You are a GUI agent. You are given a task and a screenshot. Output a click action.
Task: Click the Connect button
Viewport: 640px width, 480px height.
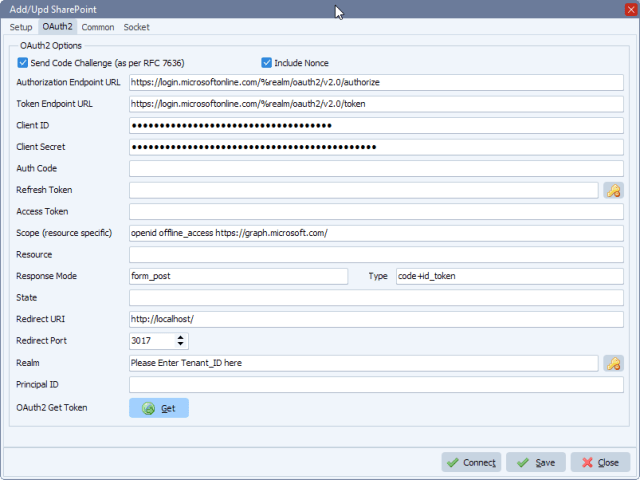[471, 462]
